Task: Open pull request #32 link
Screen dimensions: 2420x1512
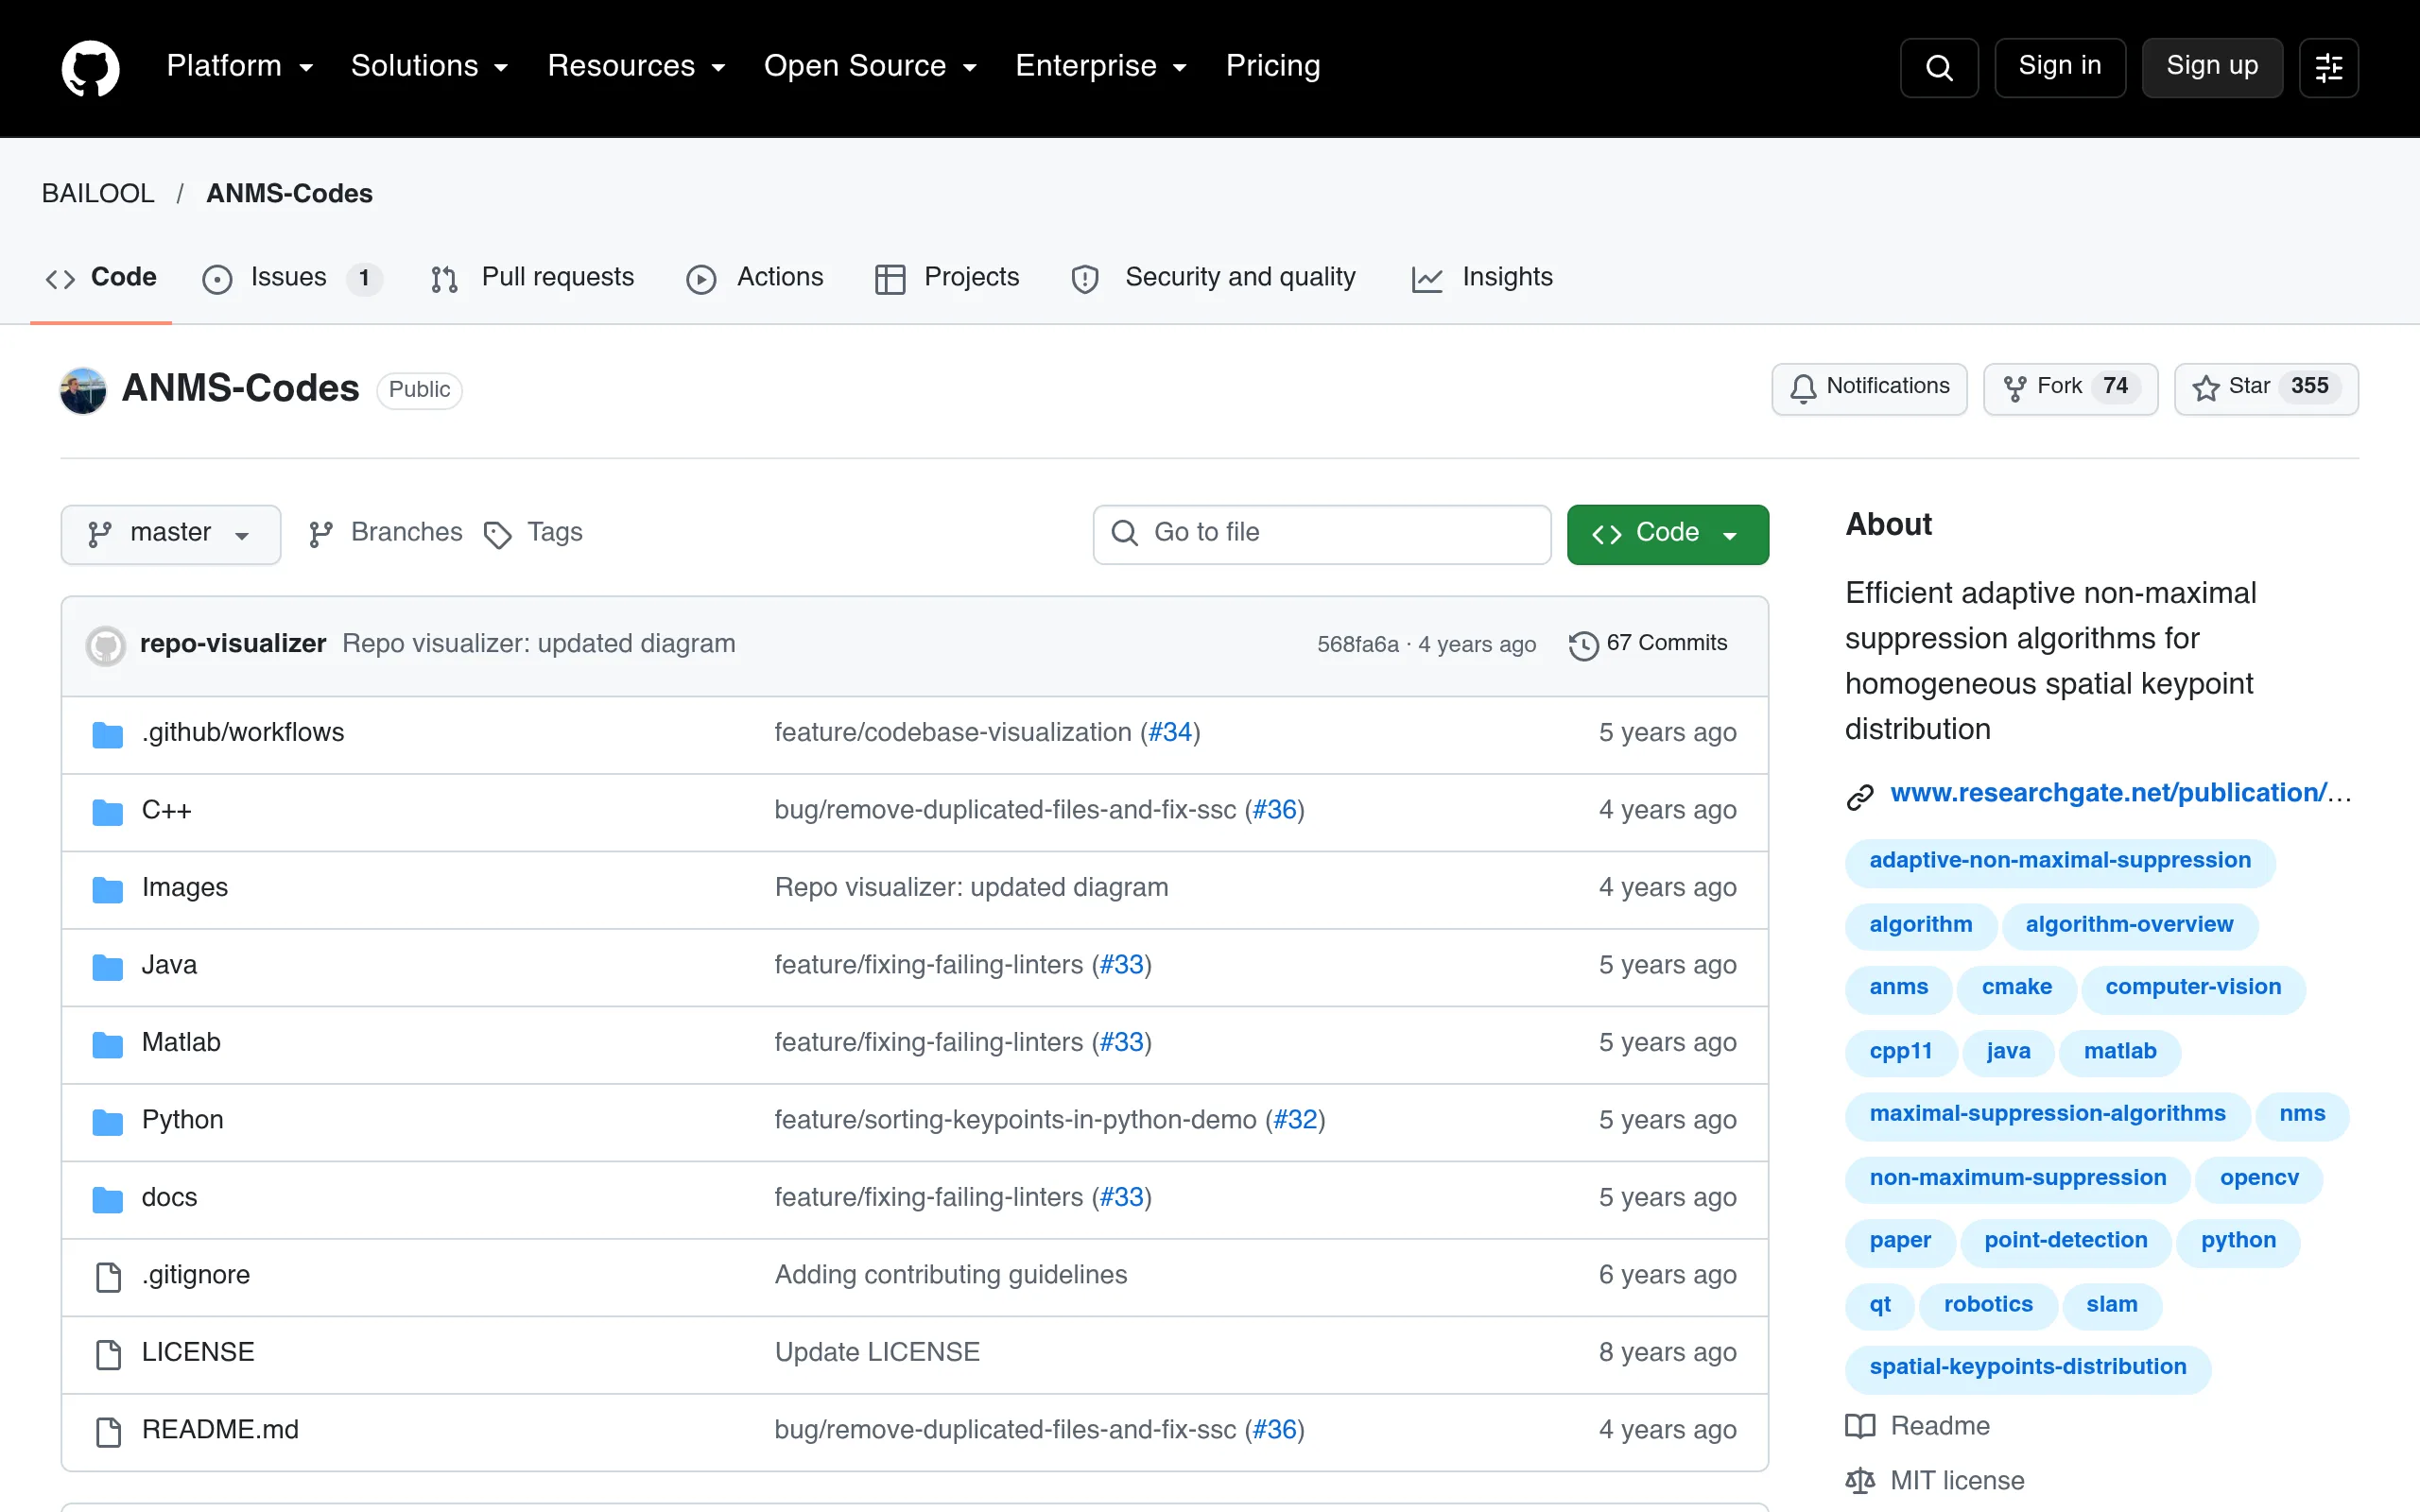Action: (x=1295, y=1120)
